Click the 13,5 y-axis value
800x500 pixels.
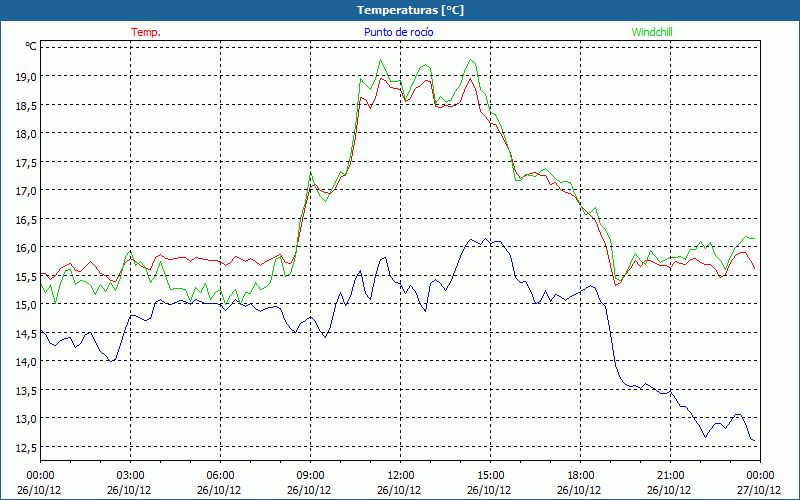[x=28, y=391]
